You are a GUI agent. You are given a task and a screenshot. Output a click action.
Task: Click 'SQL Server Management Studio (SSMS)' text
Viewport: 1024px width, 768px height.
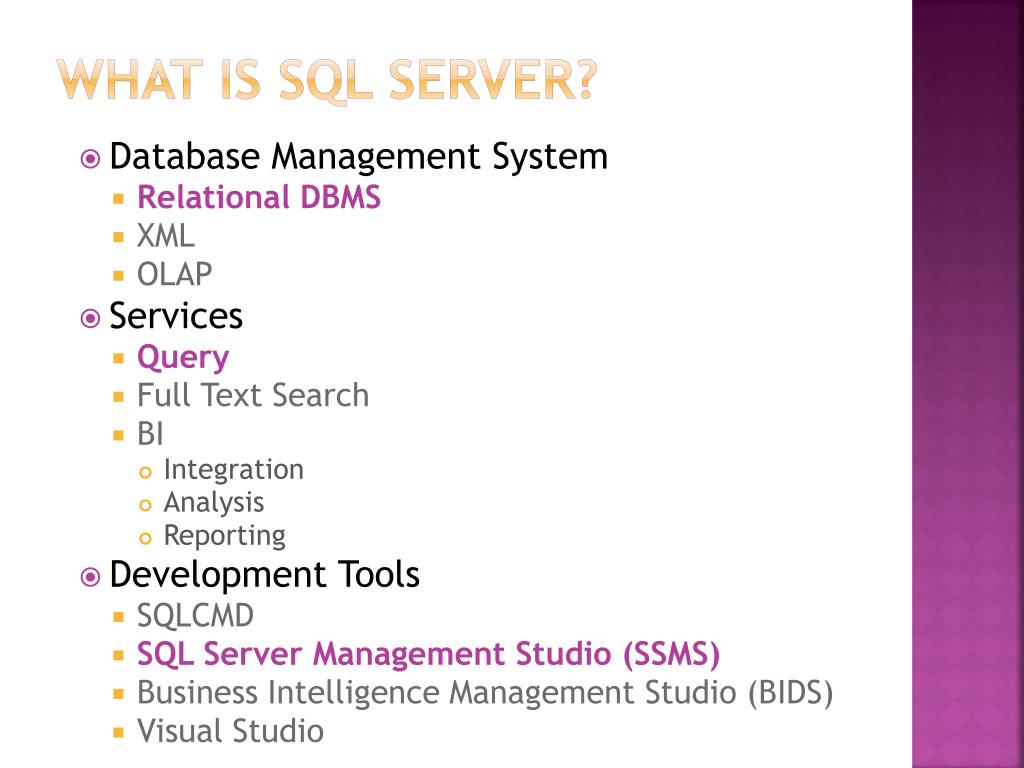tap(428, 654)
